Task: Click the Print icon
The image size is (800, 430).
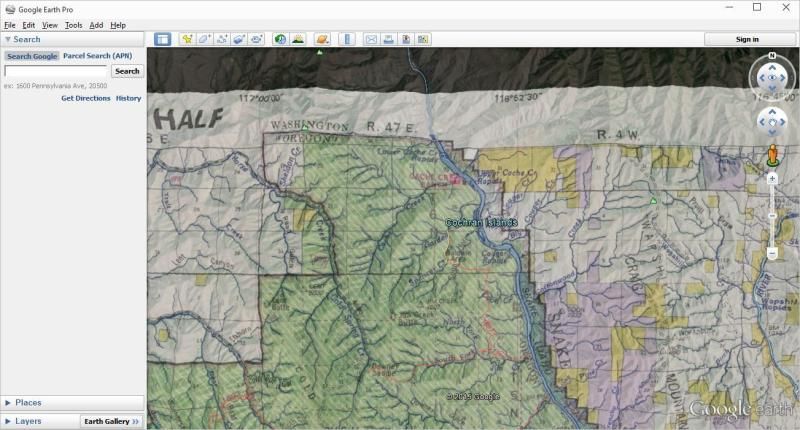Action: point(388,39)
